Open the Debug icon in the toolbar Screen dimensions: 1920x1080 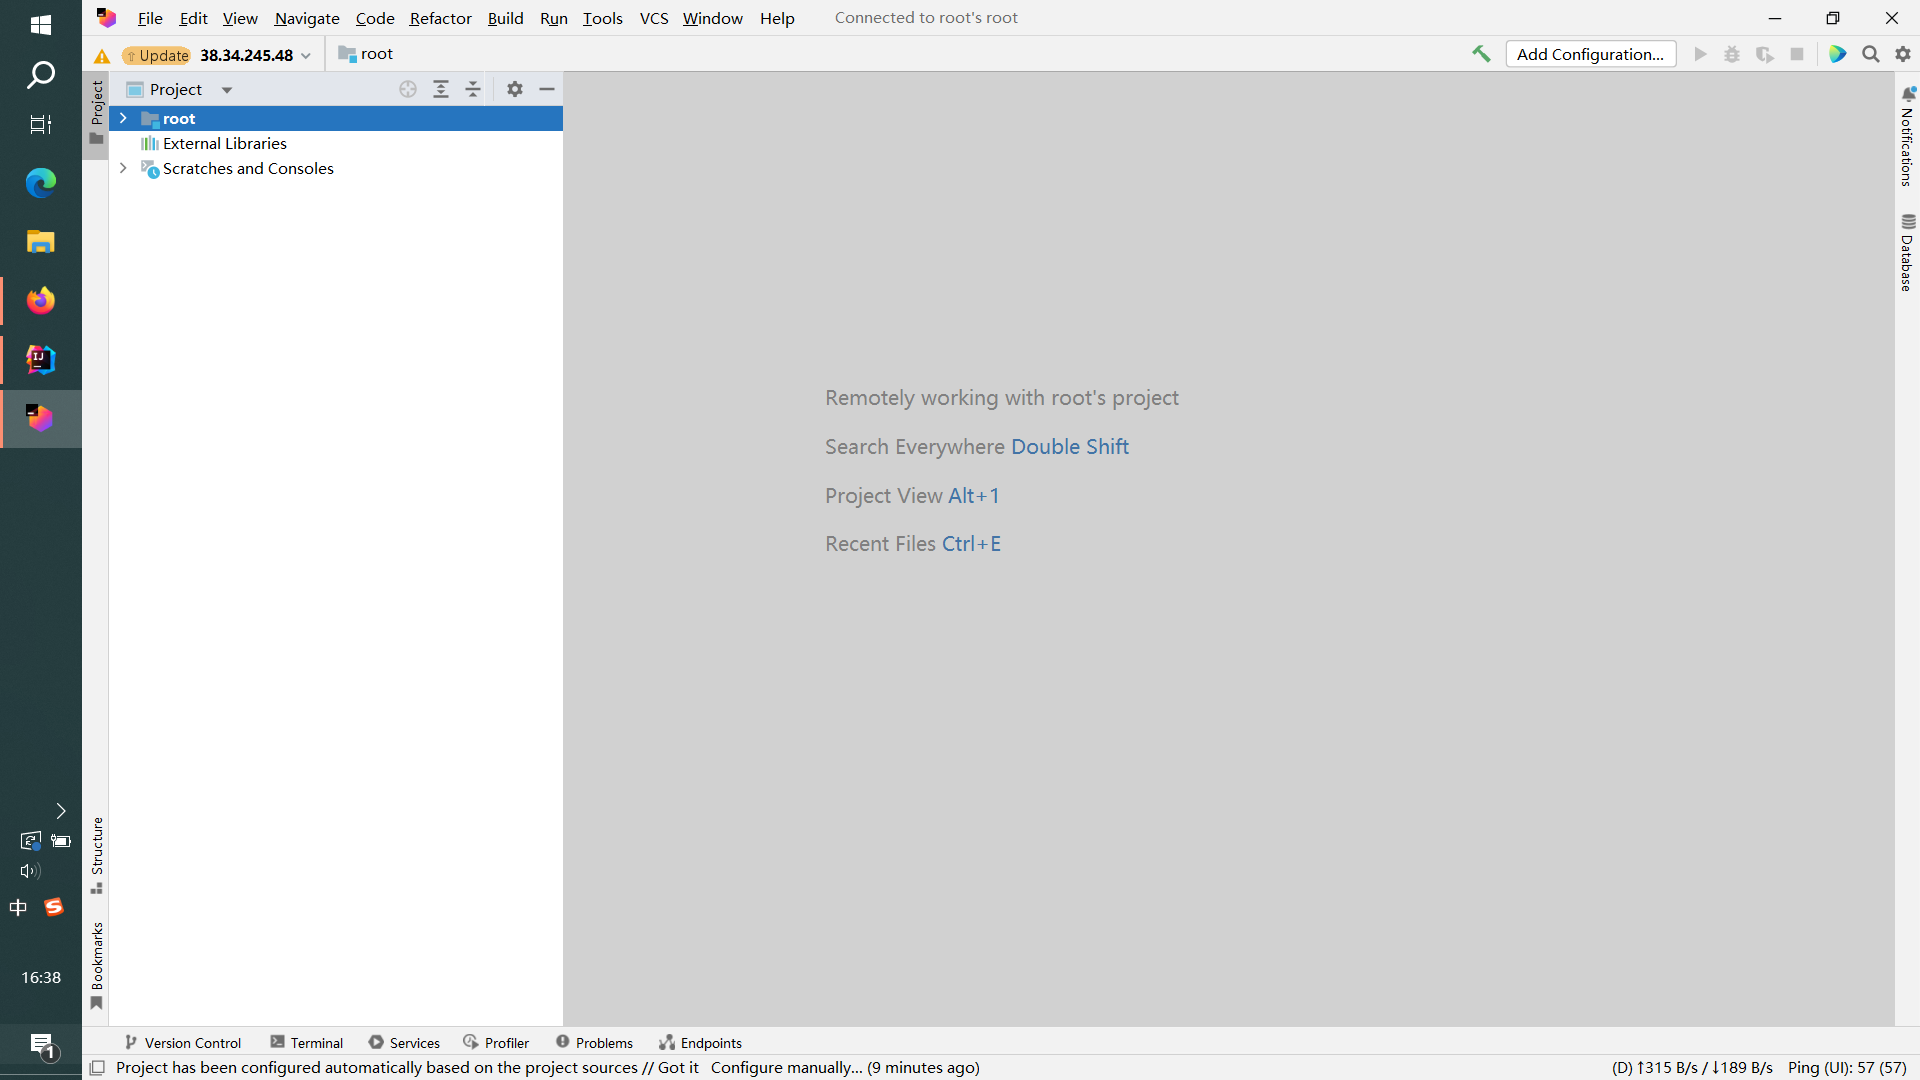pyautogui.click(x=1732, y=54)
